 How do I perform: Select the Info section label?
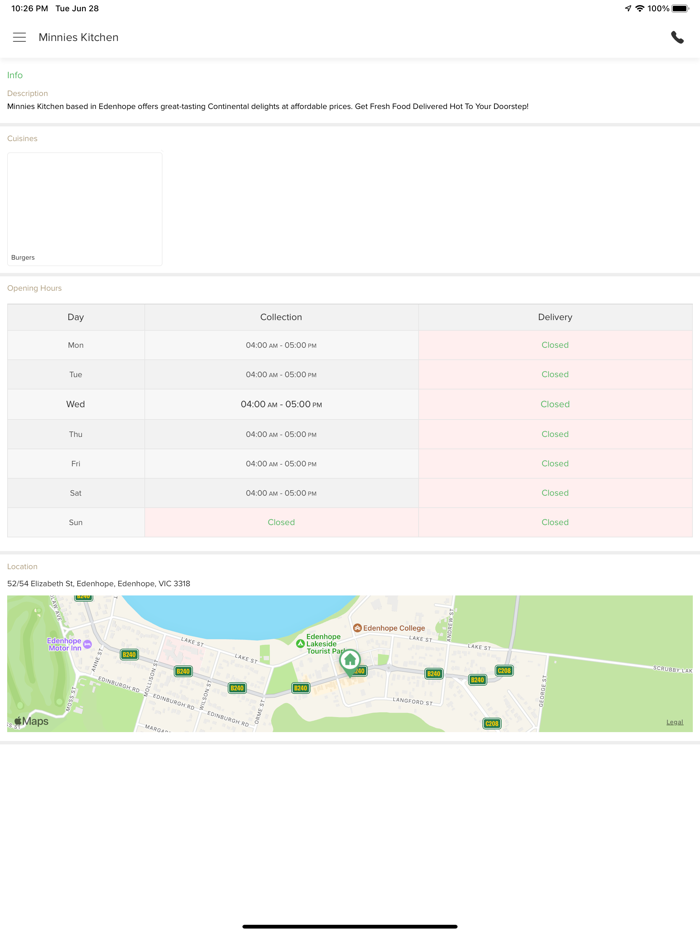click(x=15, y=75)
